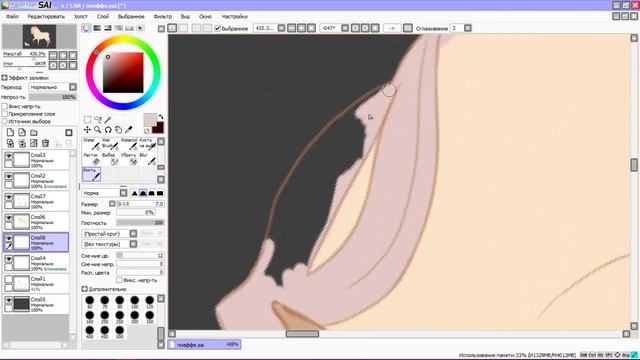640x360 pixels.
Task: Show the Слой1 layer
Action: coord(8,279)
